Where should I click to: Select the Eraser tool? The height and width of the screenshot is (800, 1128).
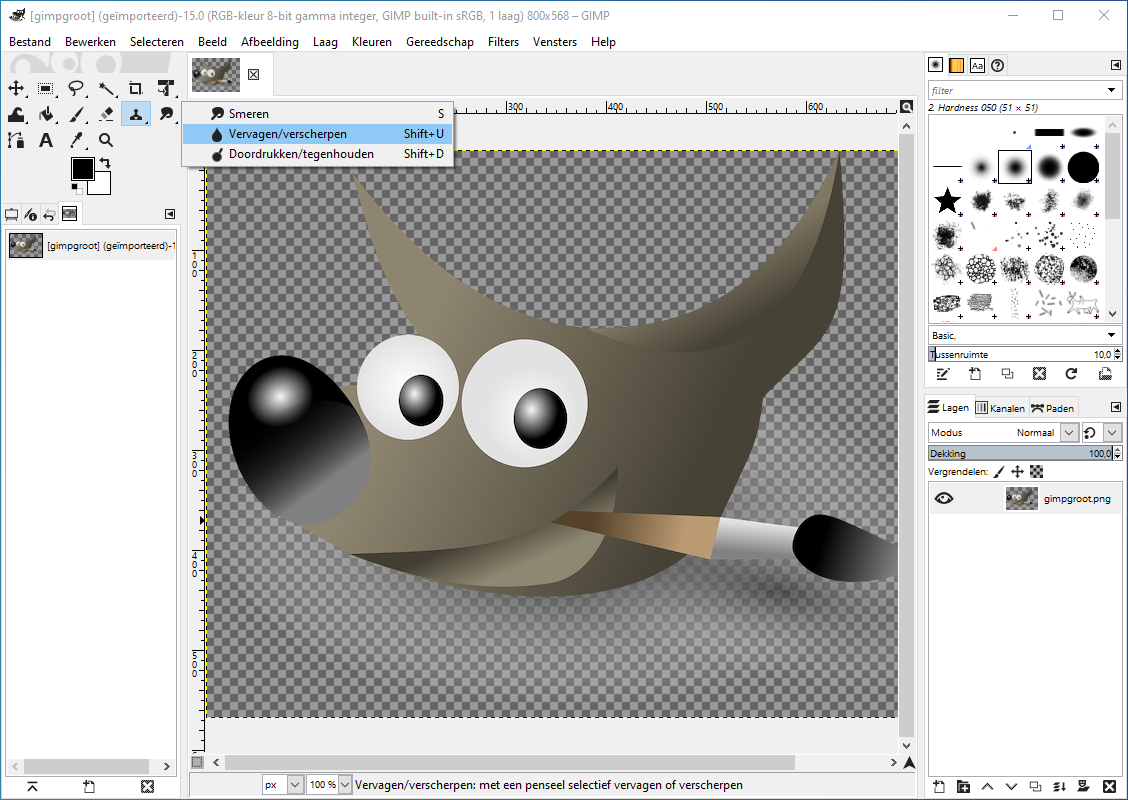[x=106, y=114]
